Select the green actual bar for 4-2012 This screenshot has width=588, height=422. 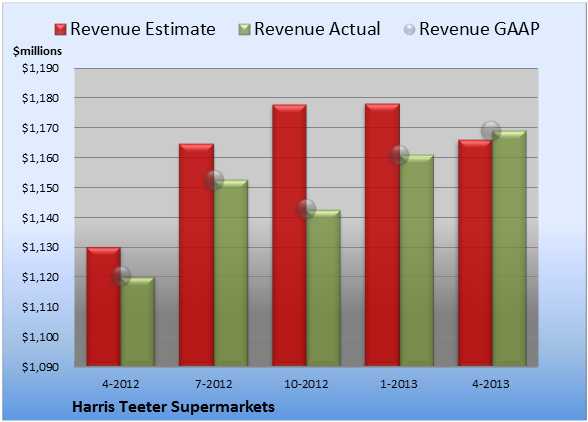click(x=137, y=321)
